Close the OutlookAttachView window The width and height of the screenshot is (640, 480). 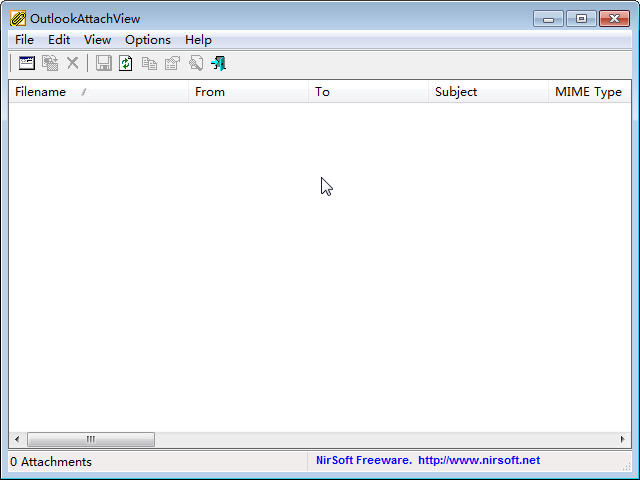[614, 19]
